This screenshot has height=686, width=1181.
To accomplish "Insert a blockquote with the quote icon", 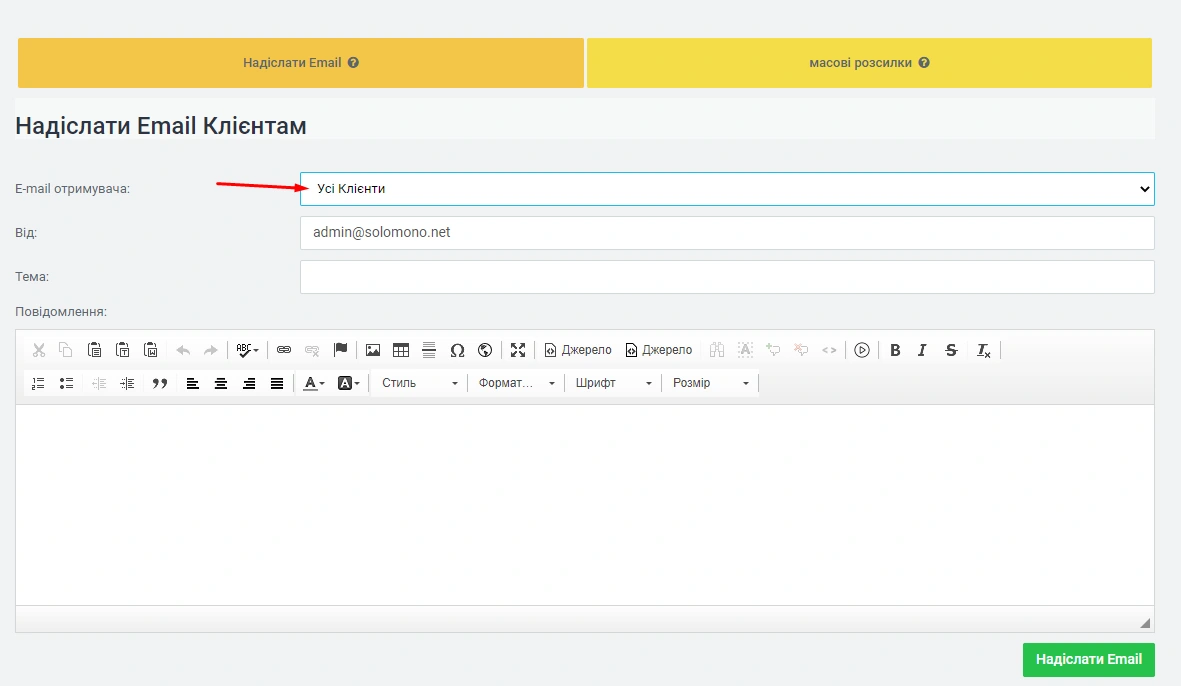I will click(x=159, y=383).
